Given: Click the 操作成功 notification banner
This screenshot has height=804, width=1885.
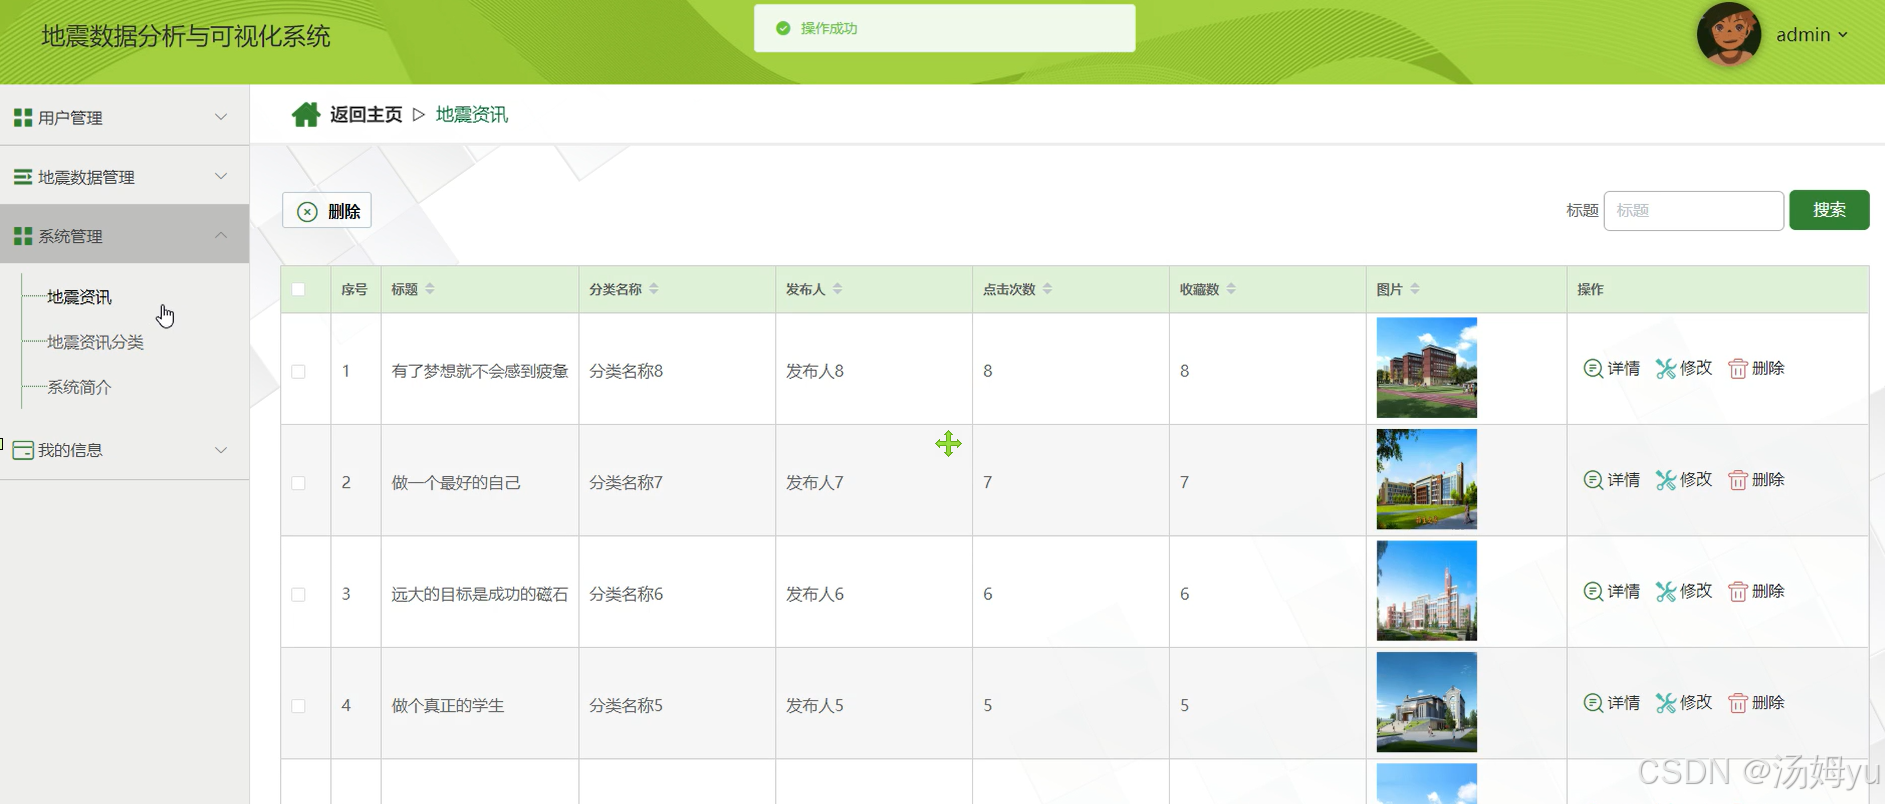Looking at the screenshot, I should [x=944, y=28].
